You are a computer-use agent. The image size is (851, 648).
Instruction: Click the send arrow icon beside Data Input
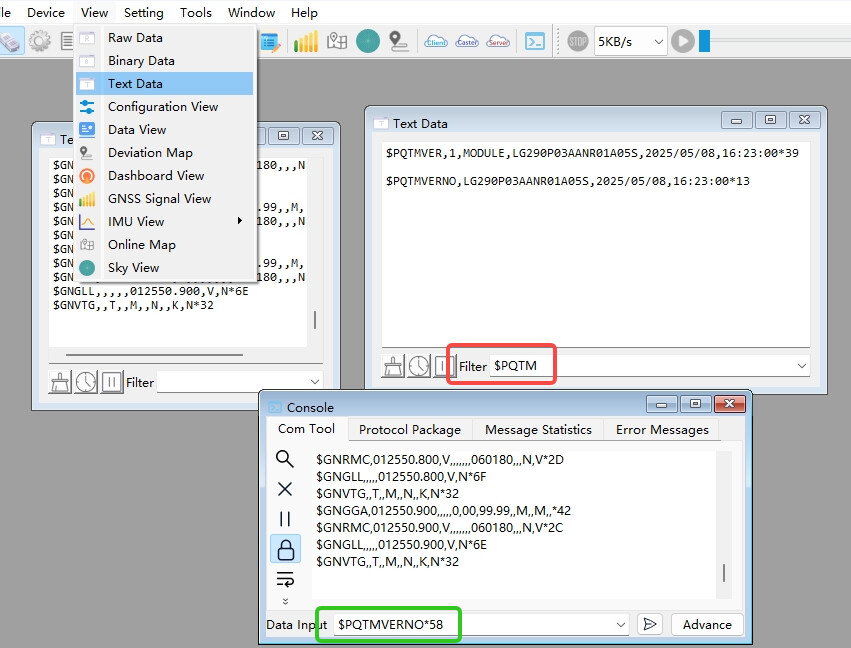pos(650,624)
